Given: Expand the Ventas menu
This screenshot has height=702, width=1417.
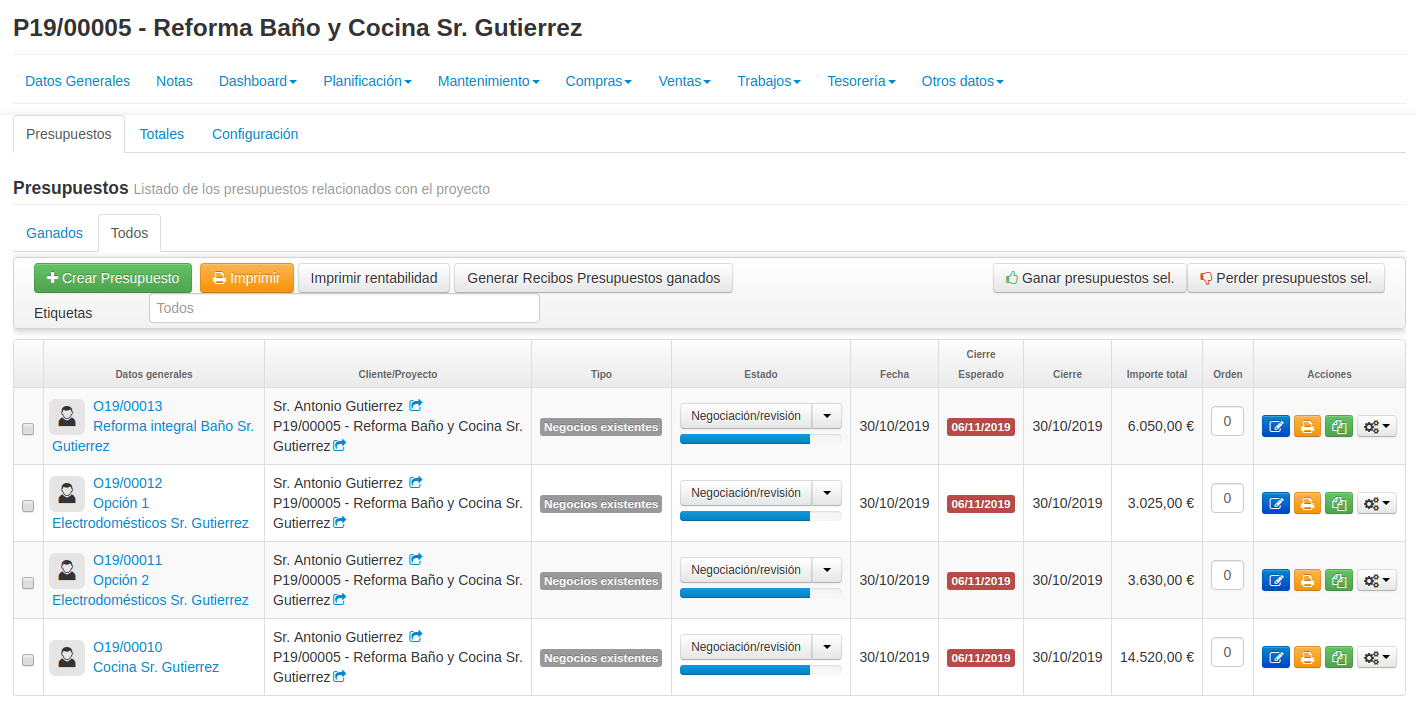Looking at the screenshot, I should point(685,81).
